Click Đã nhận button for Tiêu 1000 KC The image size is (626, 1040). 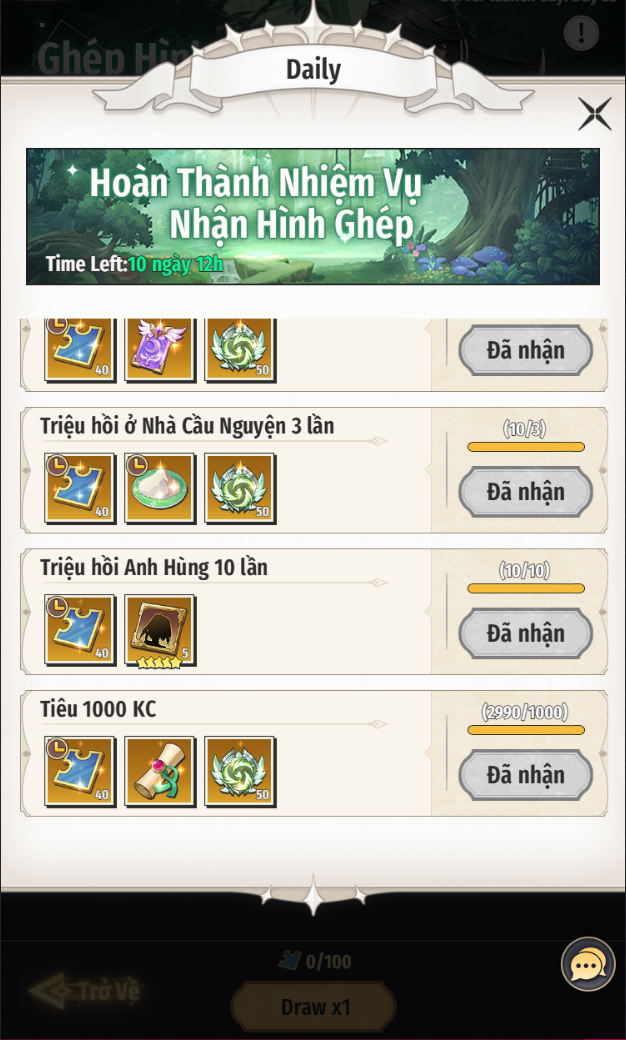click(x=525, y=775)
